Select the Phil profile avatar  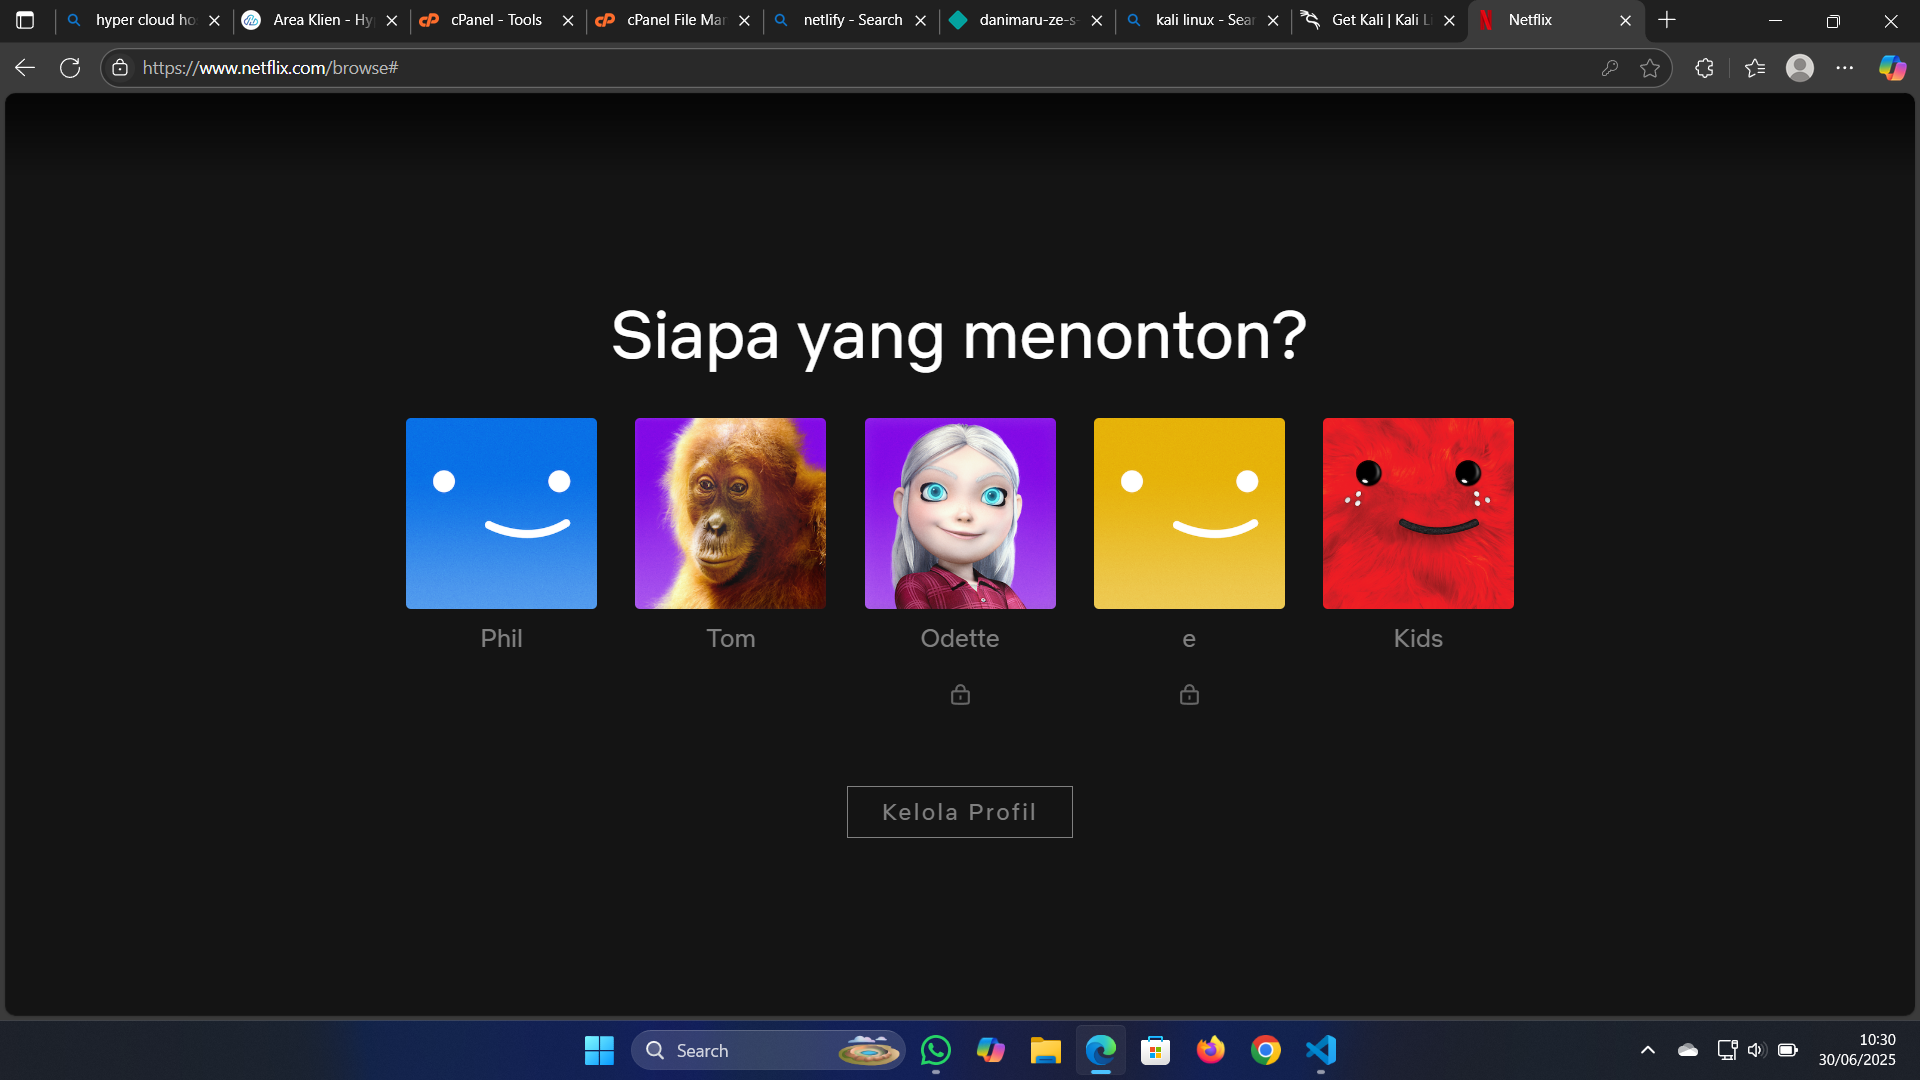point(501,513)
